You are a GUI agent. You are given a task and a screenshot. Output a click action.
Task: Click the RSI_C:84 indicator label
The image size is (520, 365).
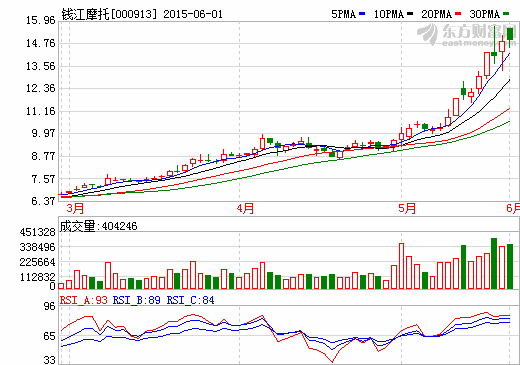[190, 300]
